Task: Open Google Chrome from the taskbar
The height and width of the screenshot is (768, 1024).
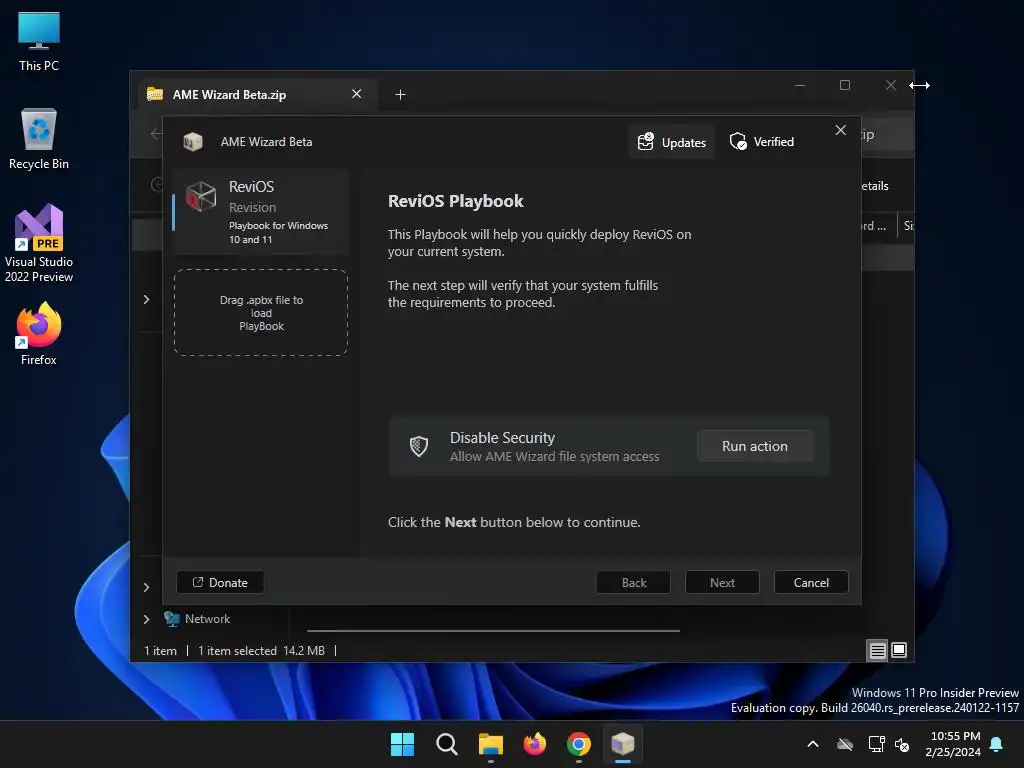Action: tap(579, 744)
